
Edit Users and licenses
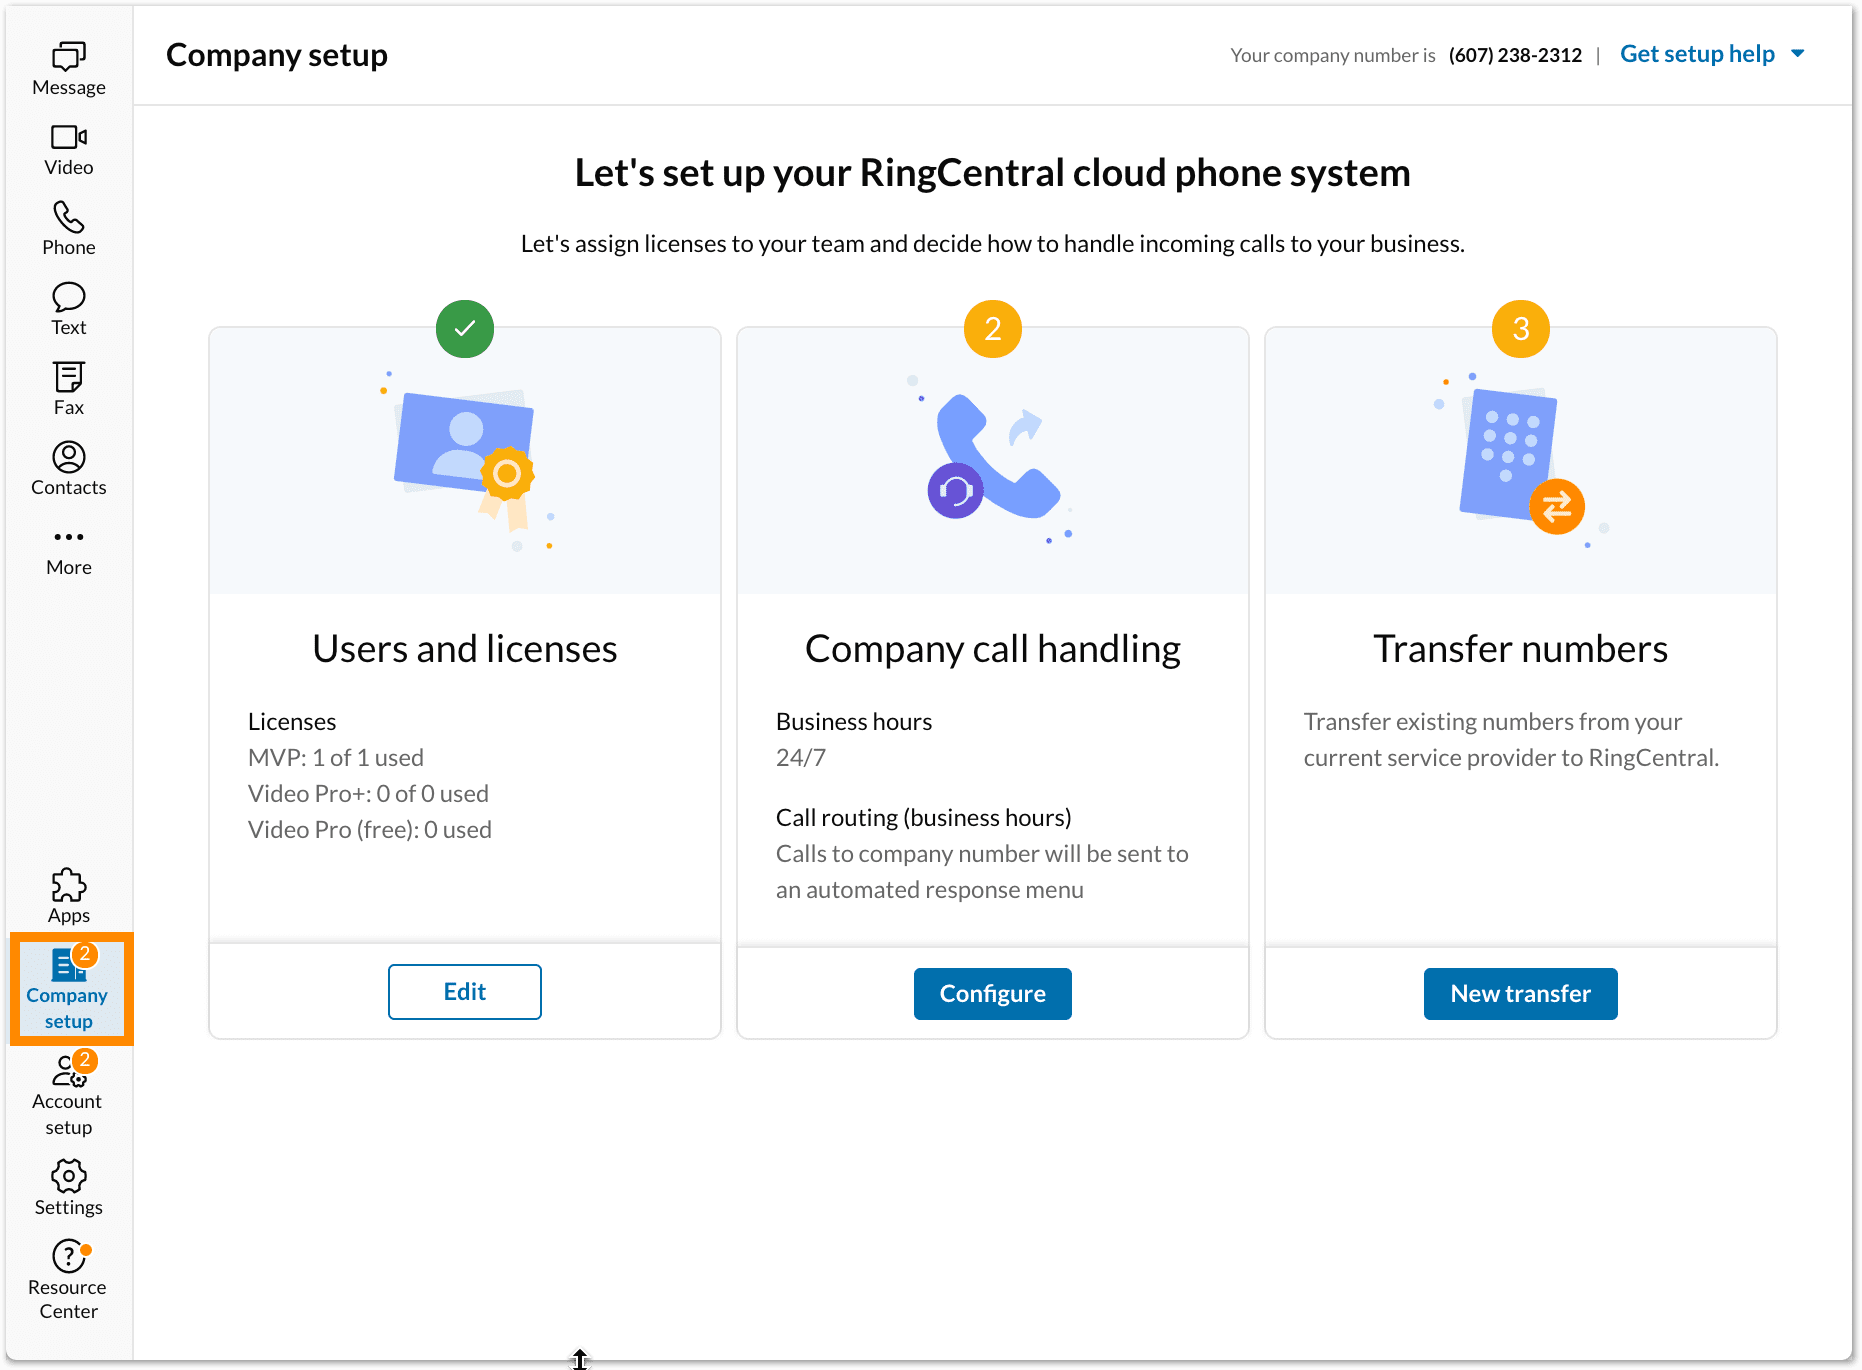click(x=464, y=992)
